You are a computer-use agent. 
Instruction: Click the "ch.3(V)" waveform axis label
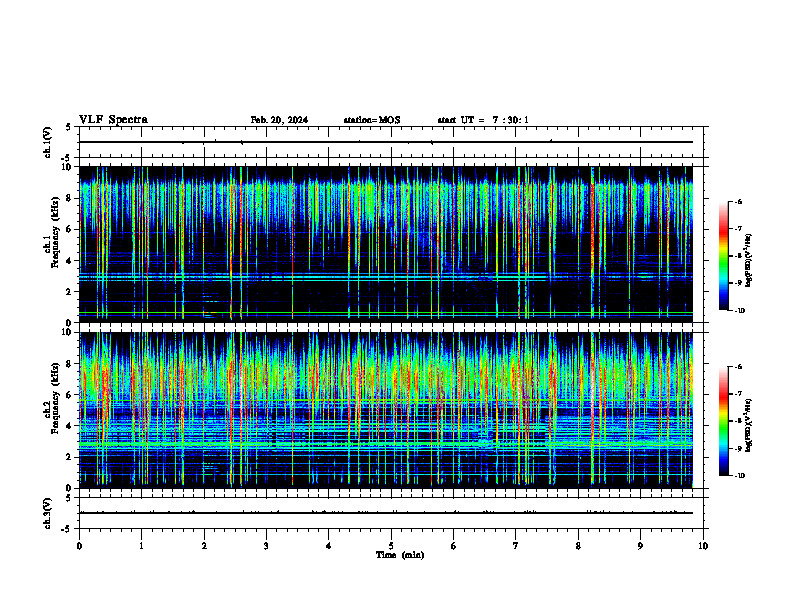[x=47, y=514]
